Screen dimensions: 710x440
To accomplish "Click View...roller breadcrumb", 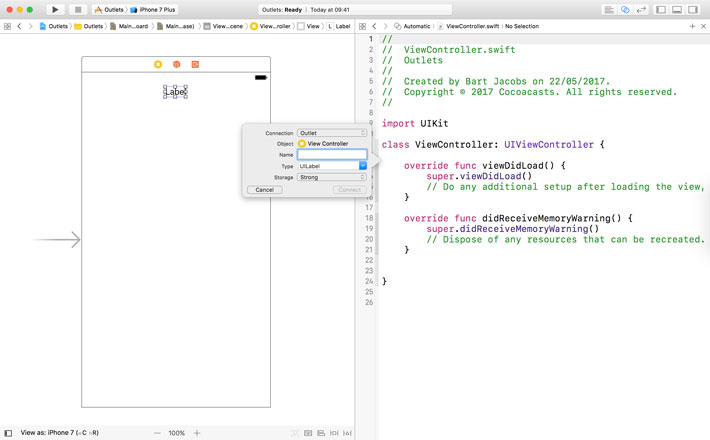I will (x=270, y=26).
